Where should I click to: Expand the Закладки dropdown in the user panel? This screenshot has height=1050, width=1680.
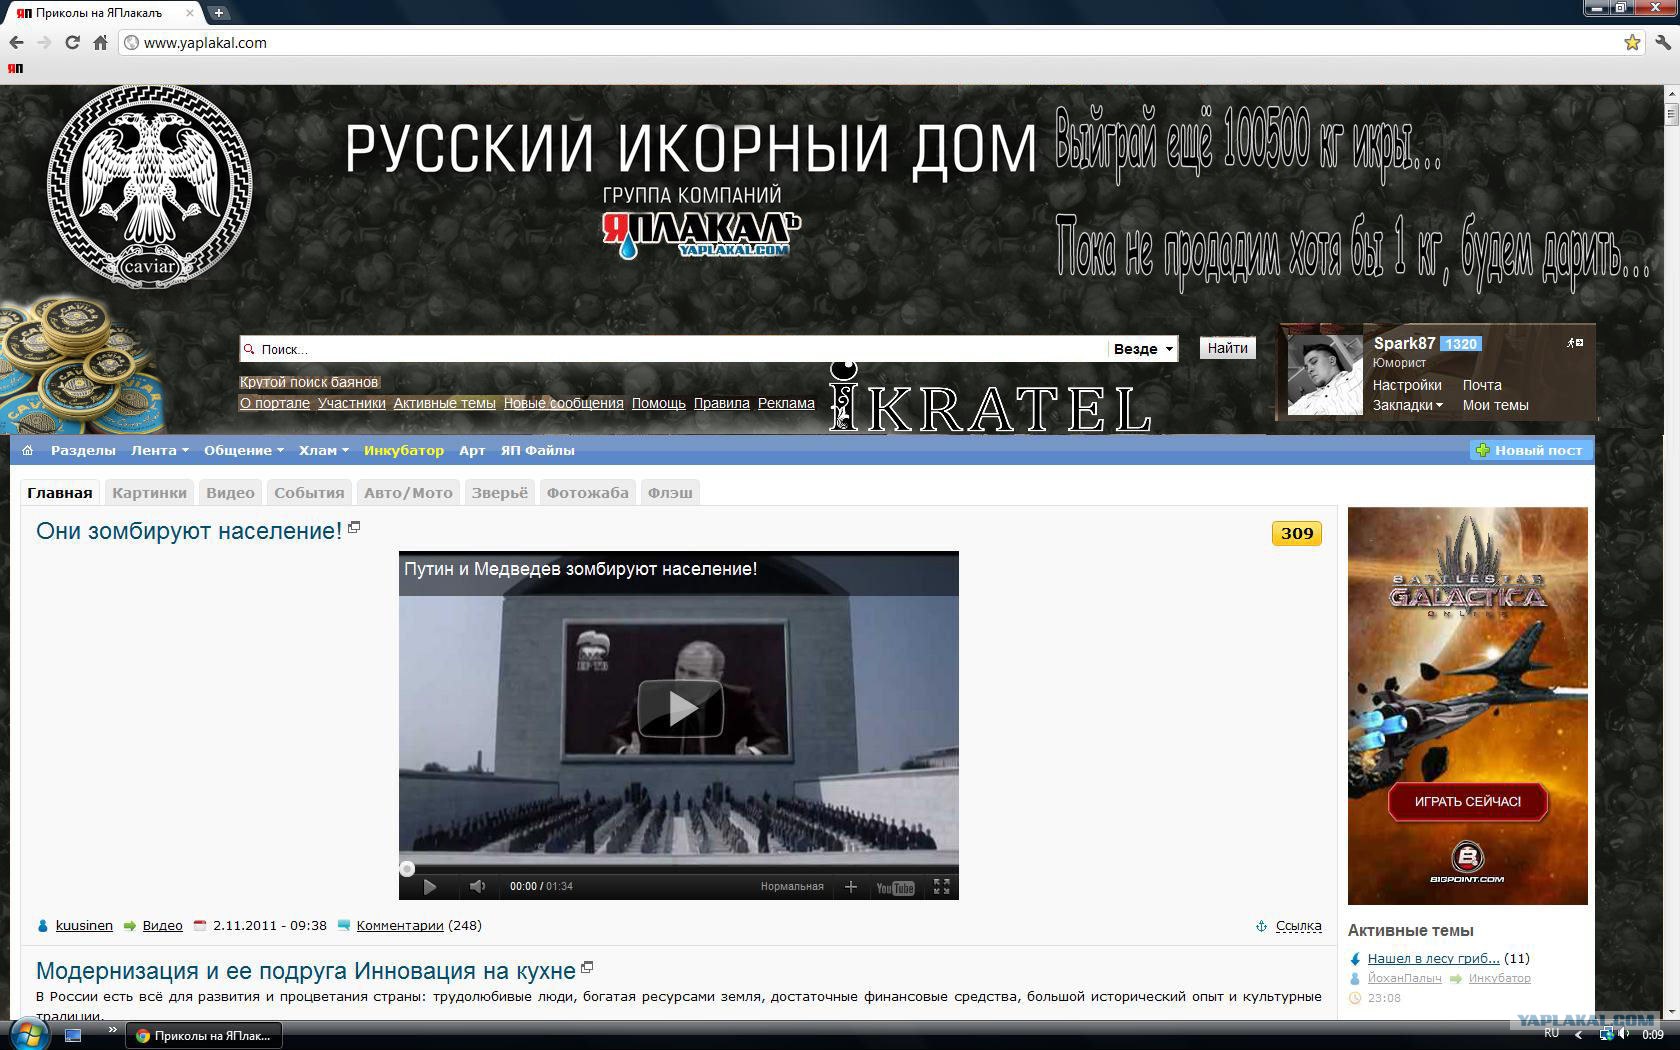(x=1407, y=405)
